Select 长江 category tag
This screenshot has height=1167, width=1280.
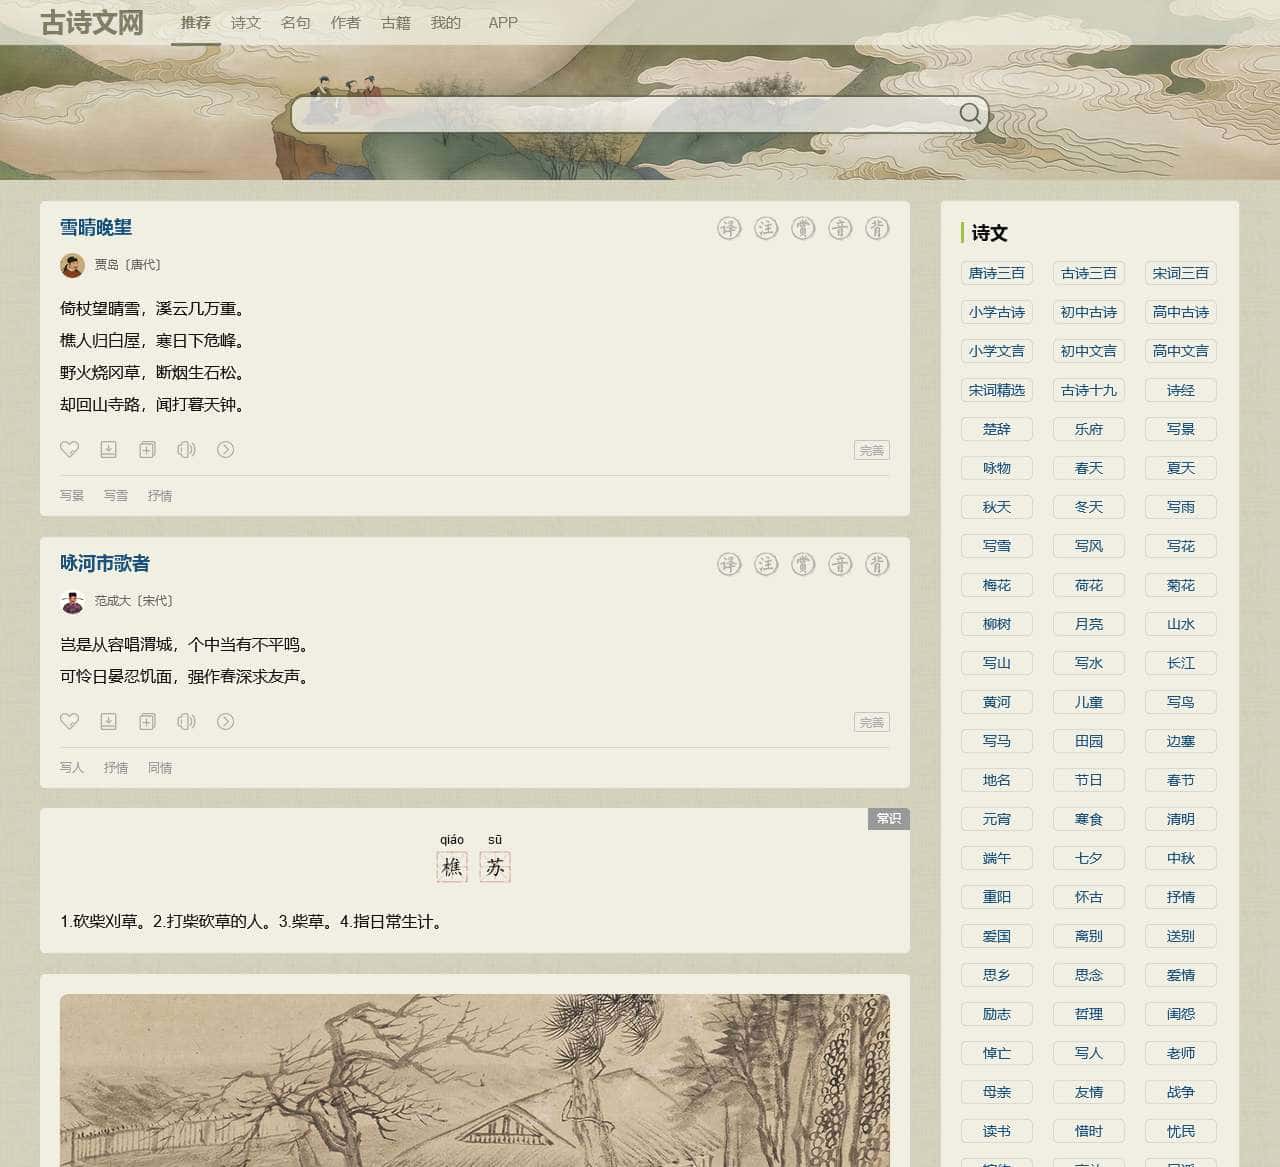pyautogui.click(x=1181, y=663)
